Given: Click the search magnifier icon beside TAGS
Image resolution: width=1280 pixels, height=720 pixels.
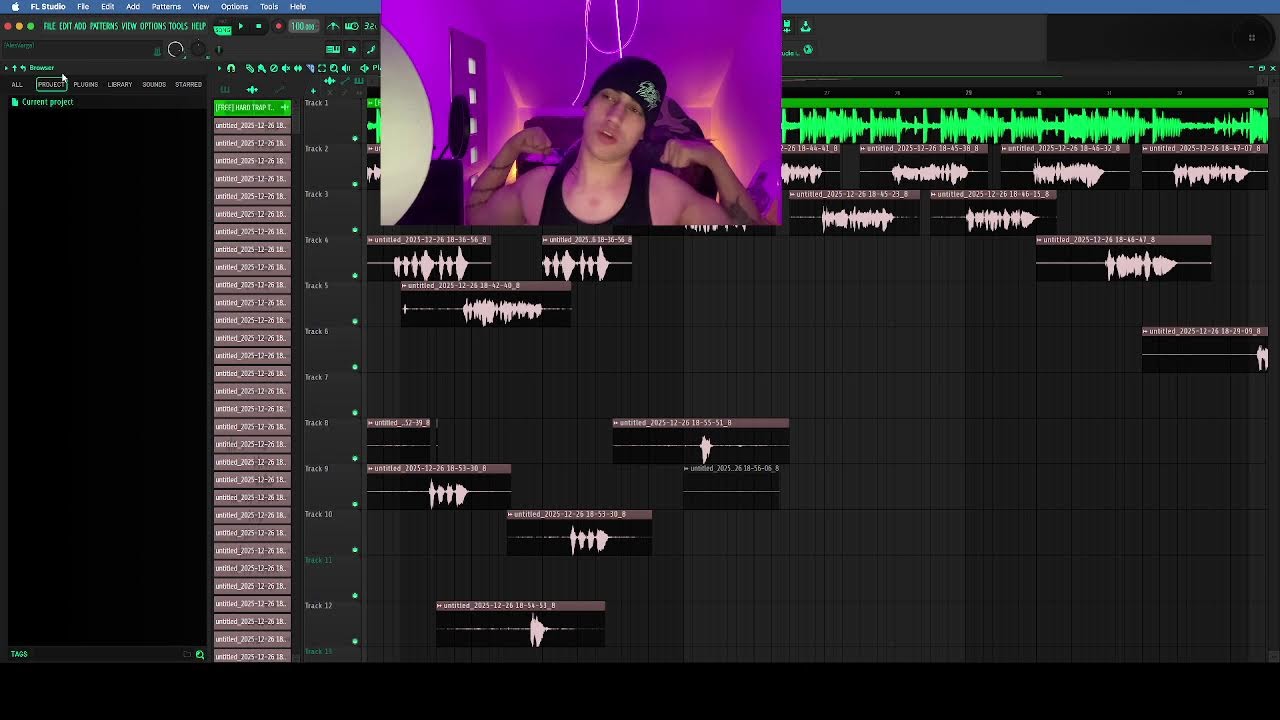Looking at the screenshot, I should coord(200,655).
